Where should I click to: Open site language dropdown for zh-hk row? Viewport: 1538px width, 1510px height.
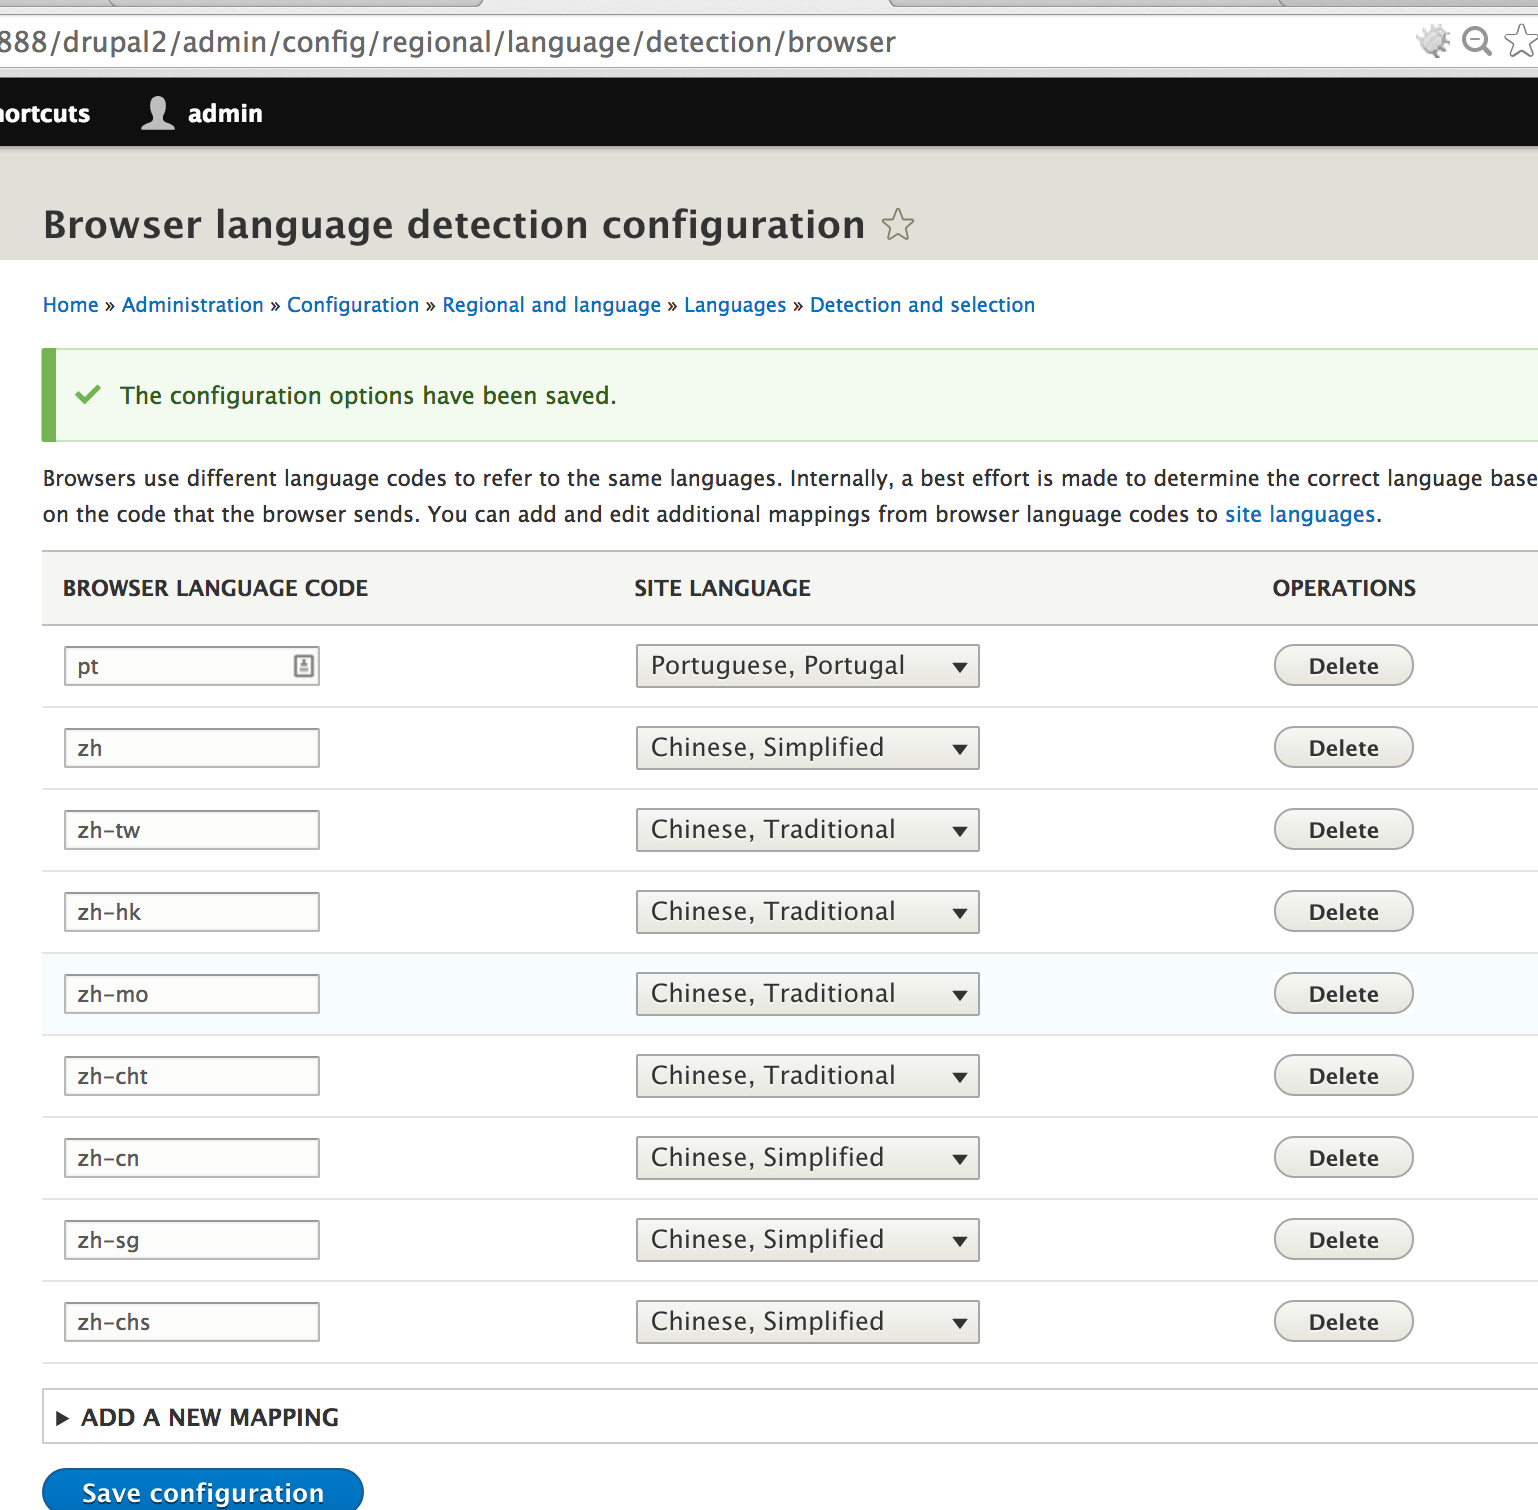pyautogui.click(x=807, y=912)
